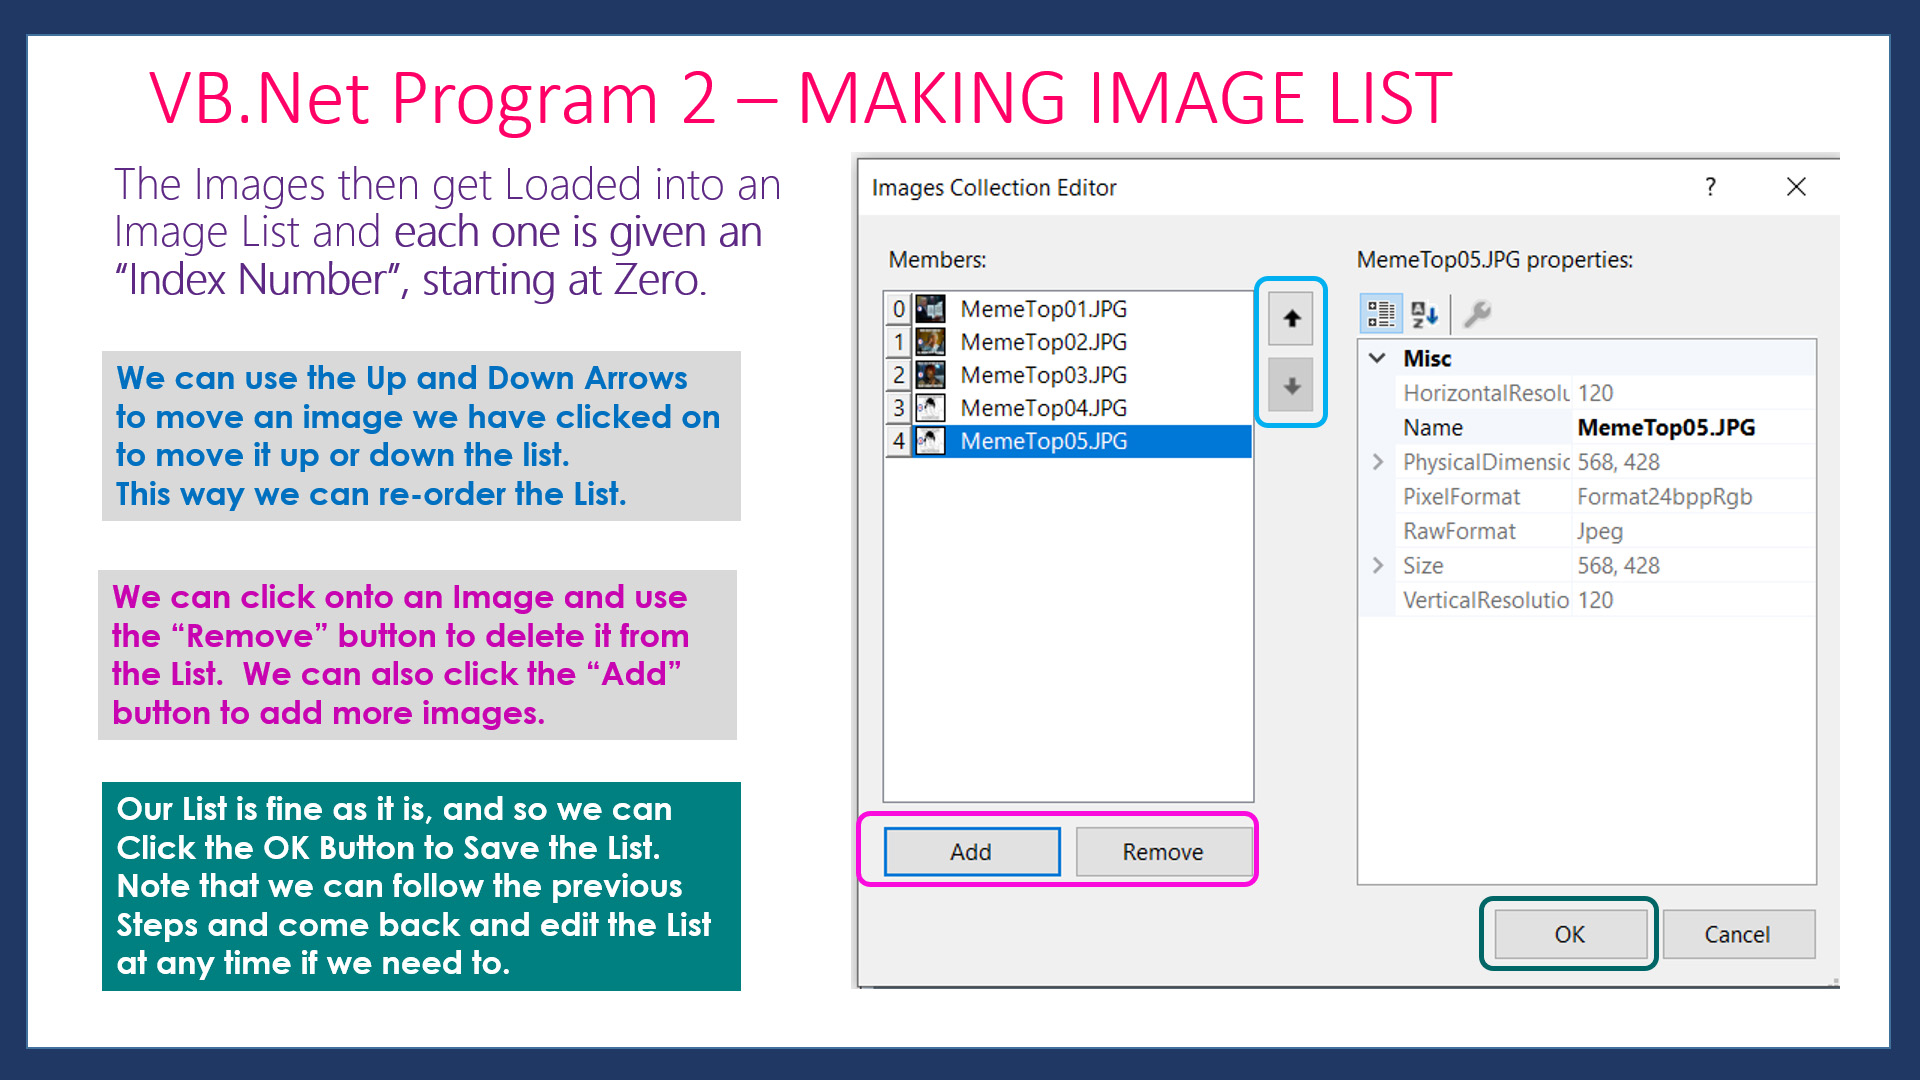The width and height of the screenshot is (1920, 1080).
Task: Click the Format24bppRgb value
Action: [x=1664, y=497]
